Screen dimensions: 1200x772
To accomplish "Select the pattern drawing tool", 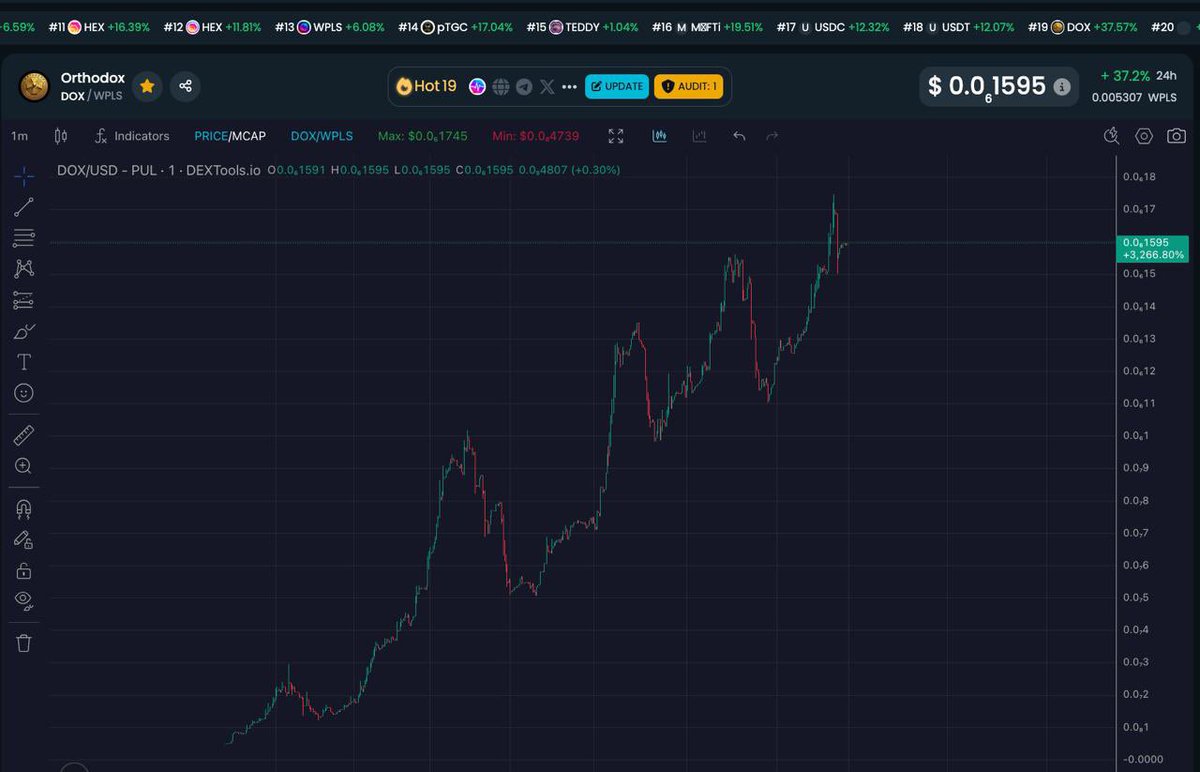I will click(24, 268).
